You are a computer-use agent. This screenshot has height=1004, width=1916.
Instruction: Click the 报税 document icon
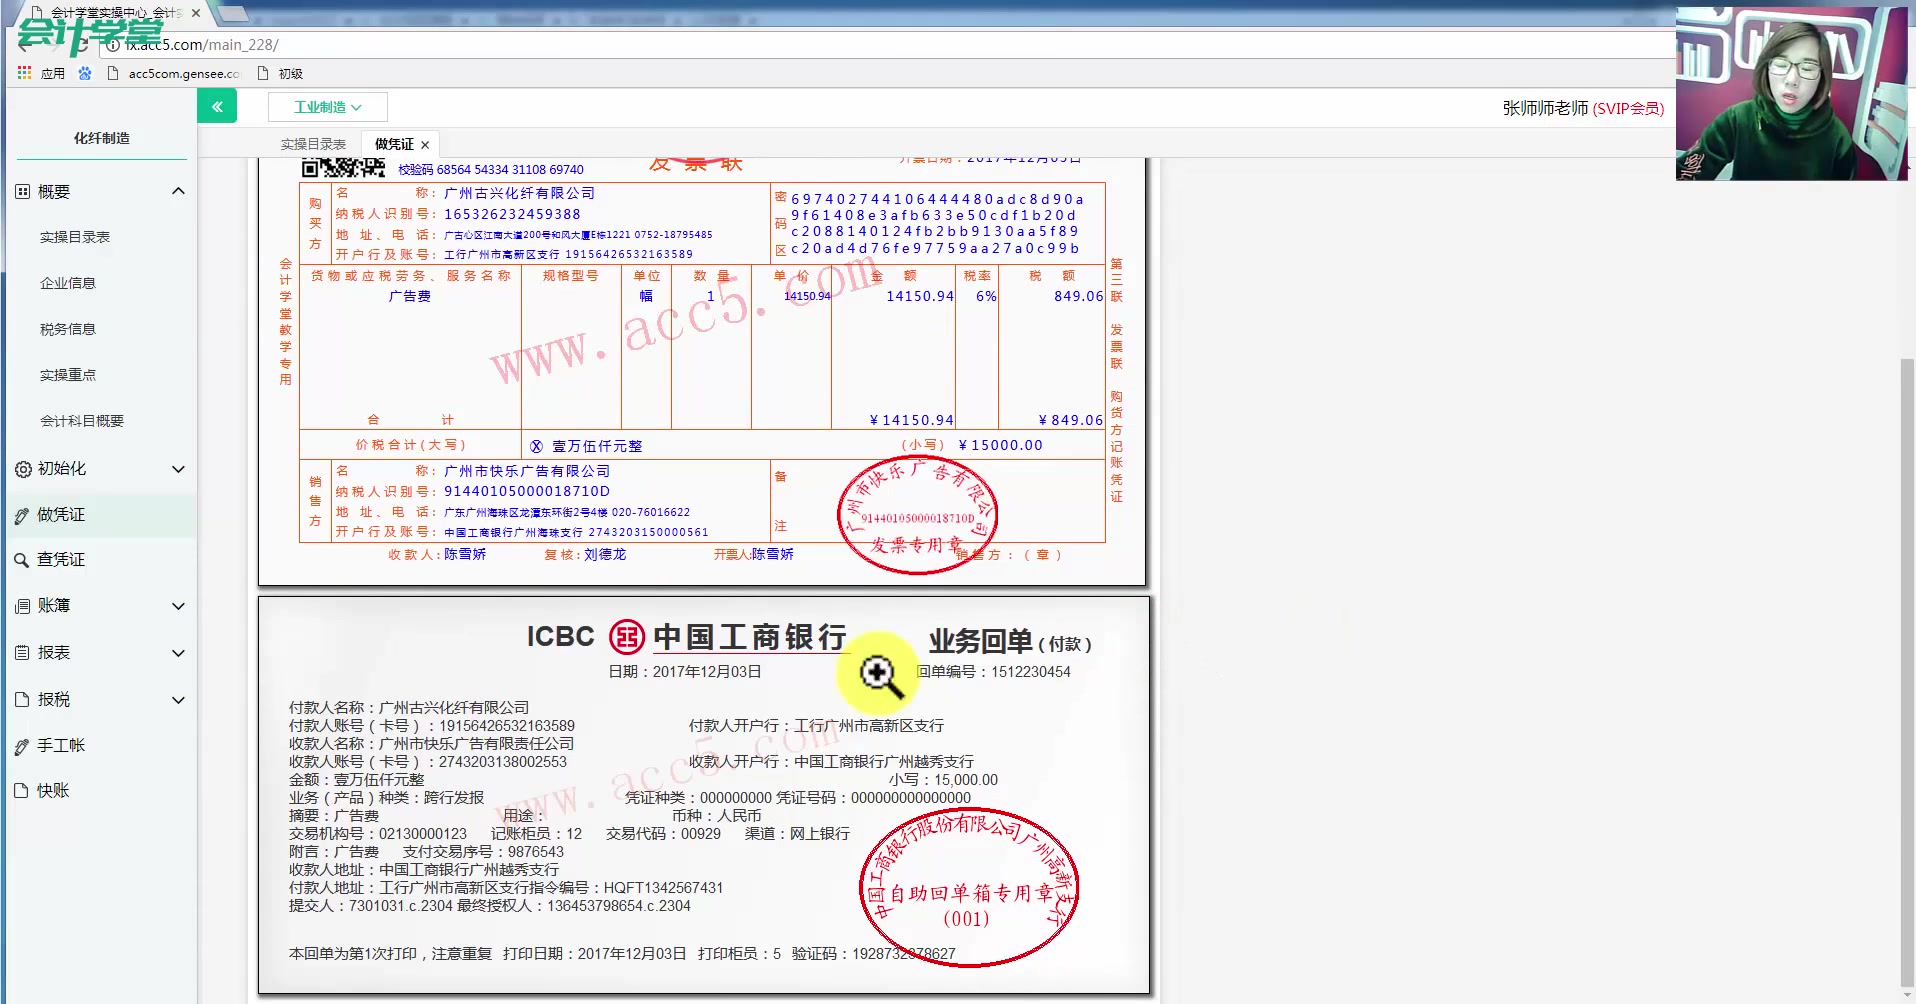coord(23,700)
